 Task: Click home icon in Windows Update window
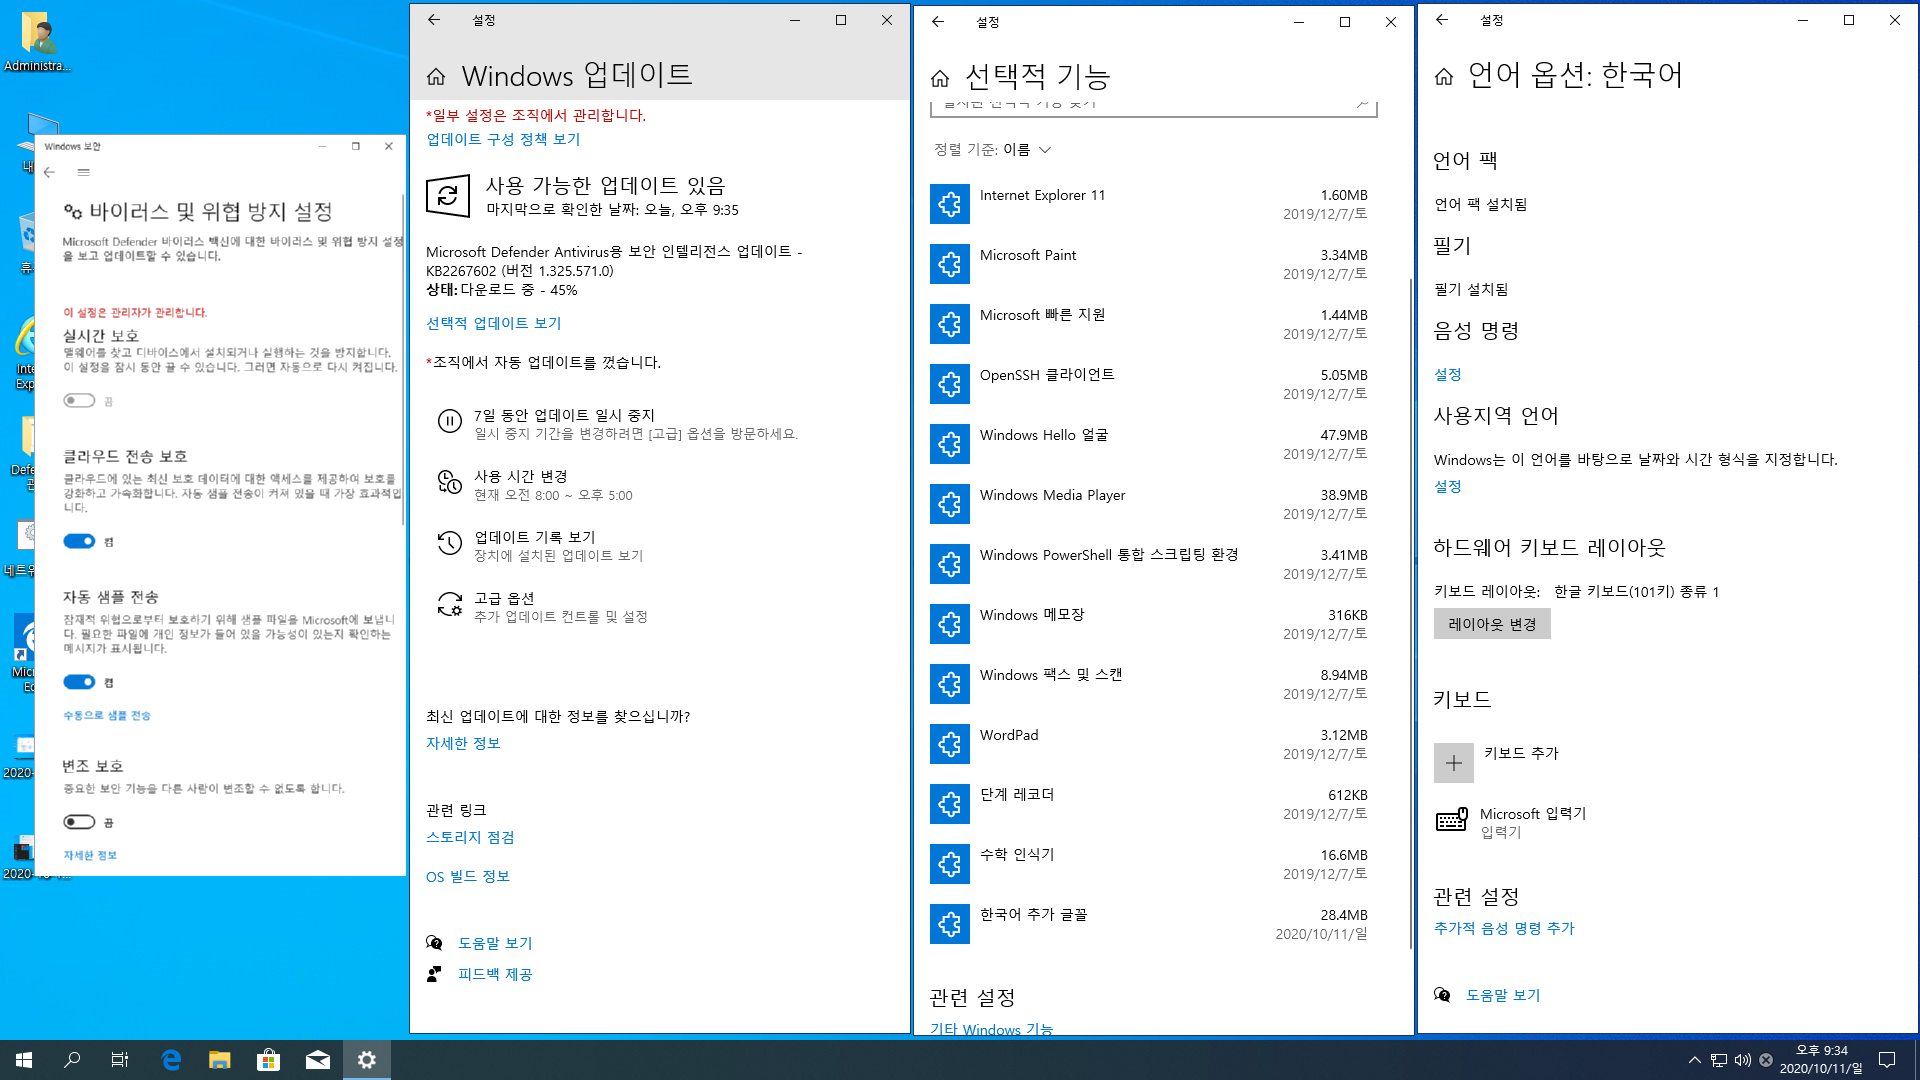pos(436,77)
